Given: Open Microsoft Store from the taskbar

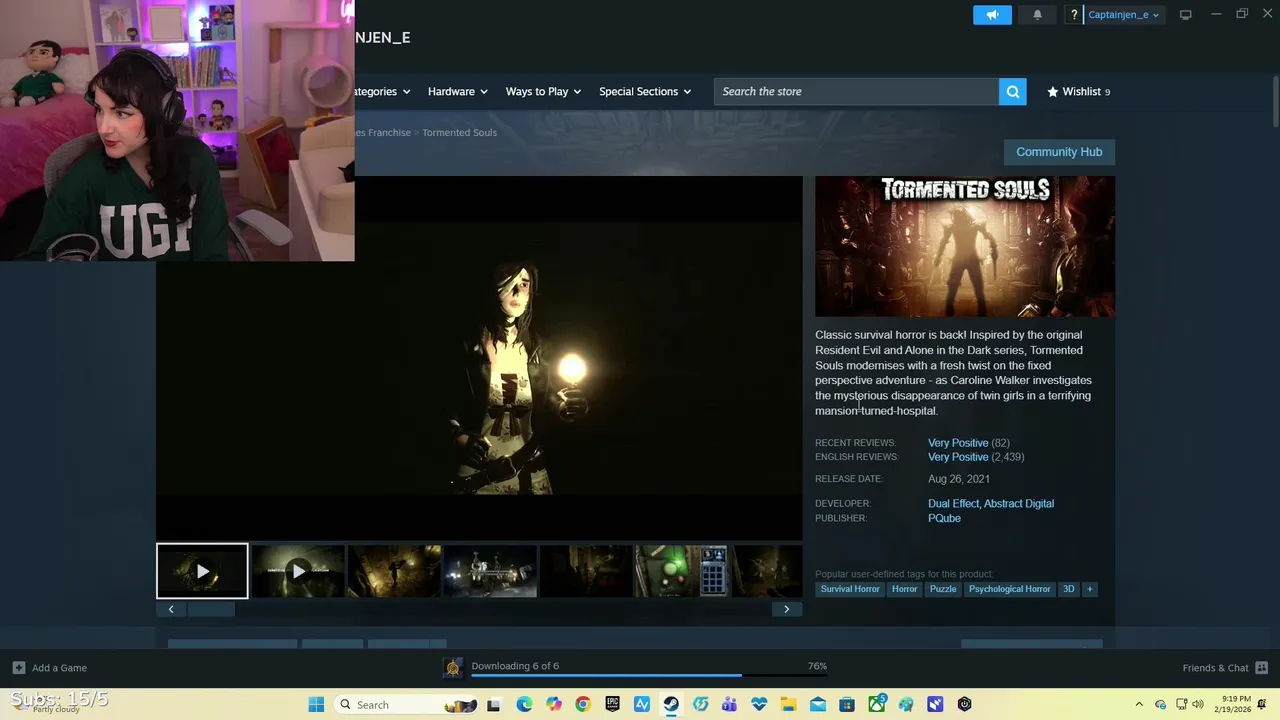Looking at the screenshot, I should coord(847,704).
